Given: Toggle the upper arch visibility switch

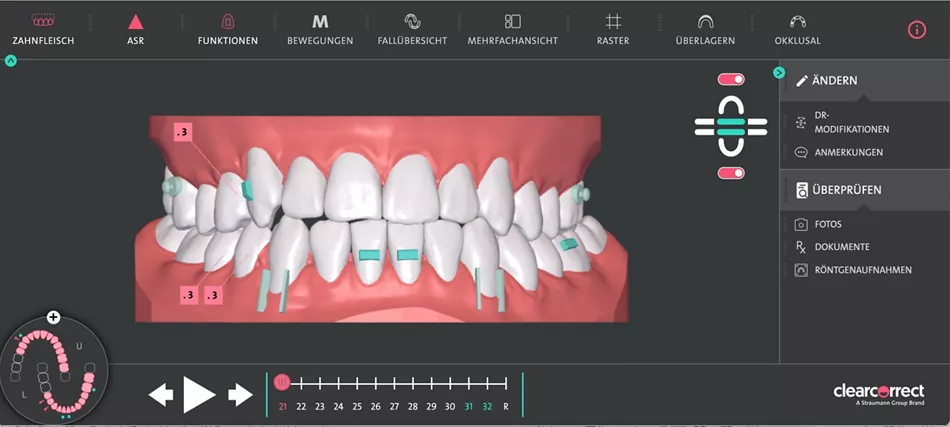Looking at the screenshot, I should pos(731,79).
